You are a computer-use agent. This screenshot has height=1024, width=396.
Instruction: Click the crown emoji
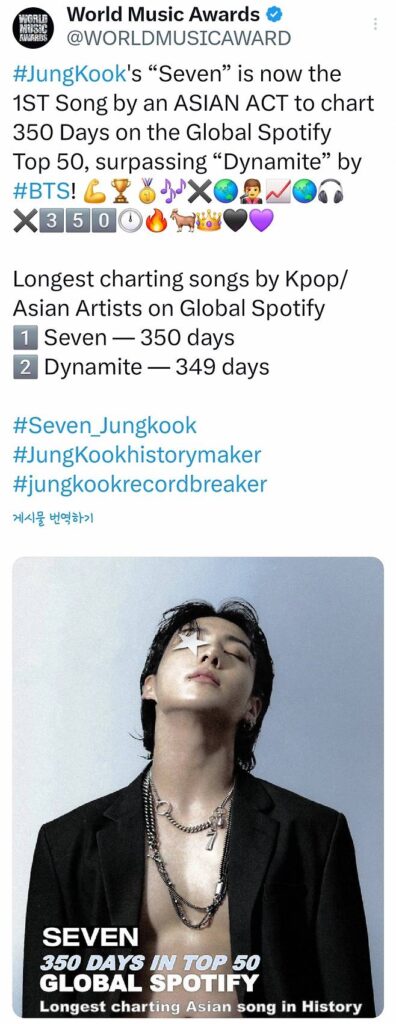[208, 222]
